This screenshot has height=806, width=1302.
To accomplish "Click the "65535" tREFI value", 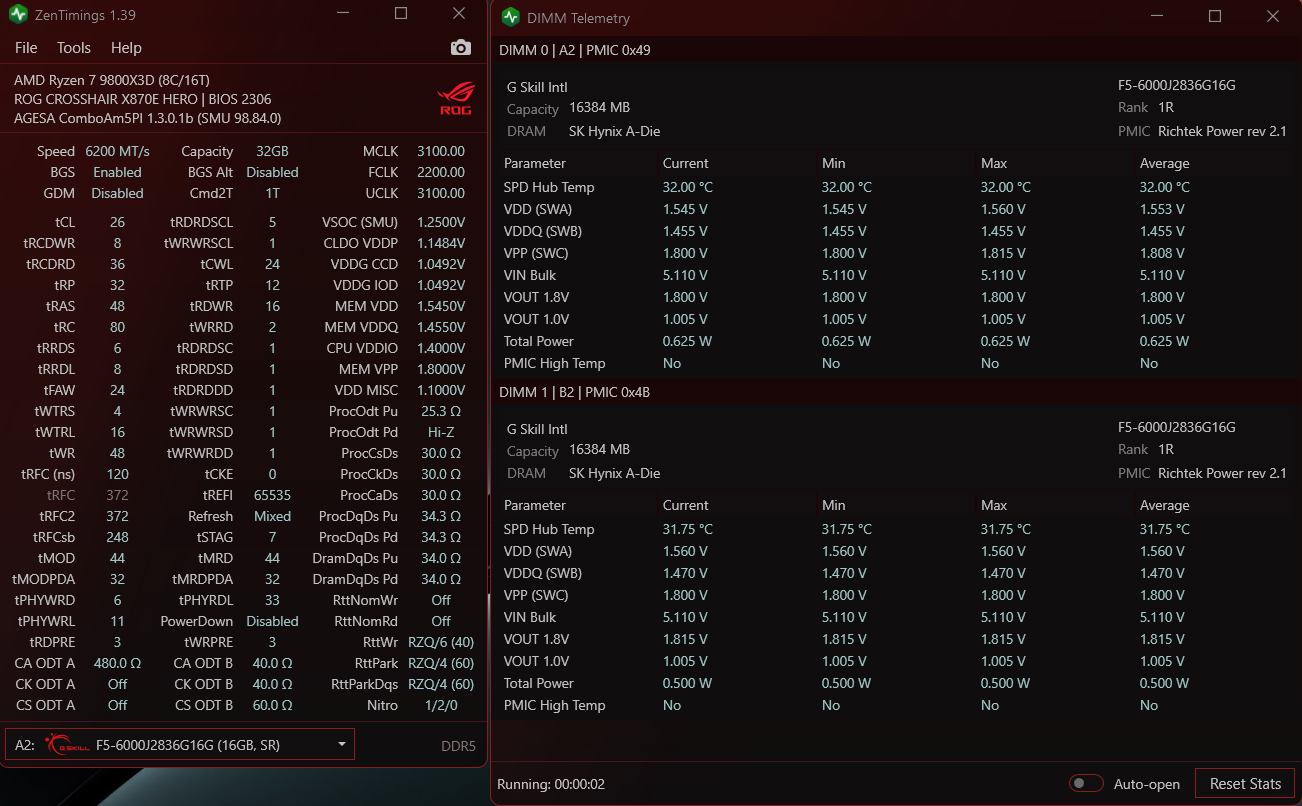I will (272, 495).
